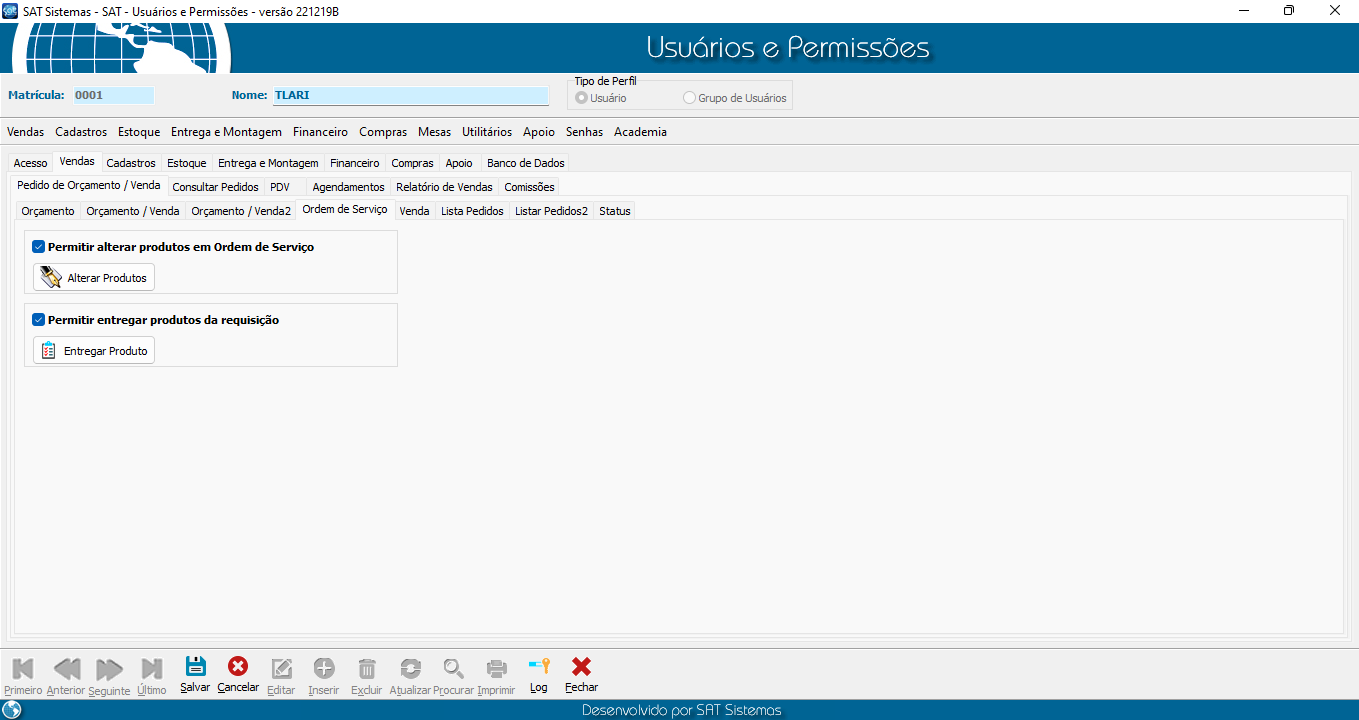Viewport: 1359px width, 720px height.
Task: Click the Editar pencil icon
Action: 282,669
